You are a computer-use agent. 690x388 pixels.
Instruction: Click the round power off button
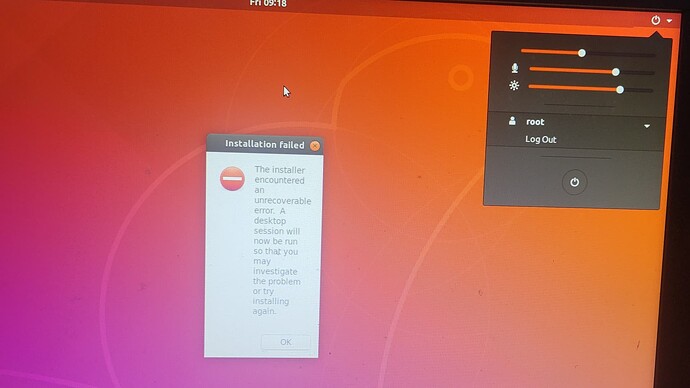pyautogui.click(x=574, y=182)
